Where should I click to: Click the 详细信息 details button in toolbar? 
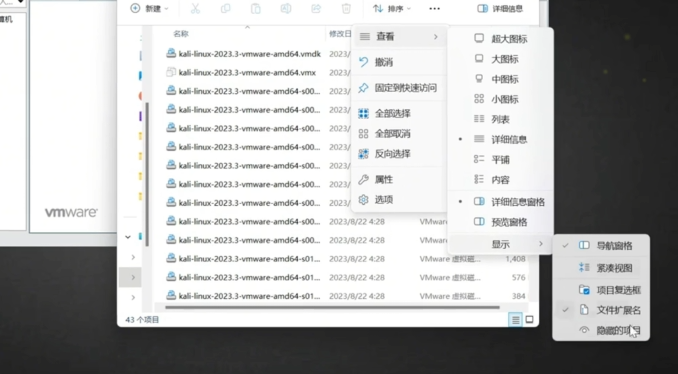click(x=500, y=9)
